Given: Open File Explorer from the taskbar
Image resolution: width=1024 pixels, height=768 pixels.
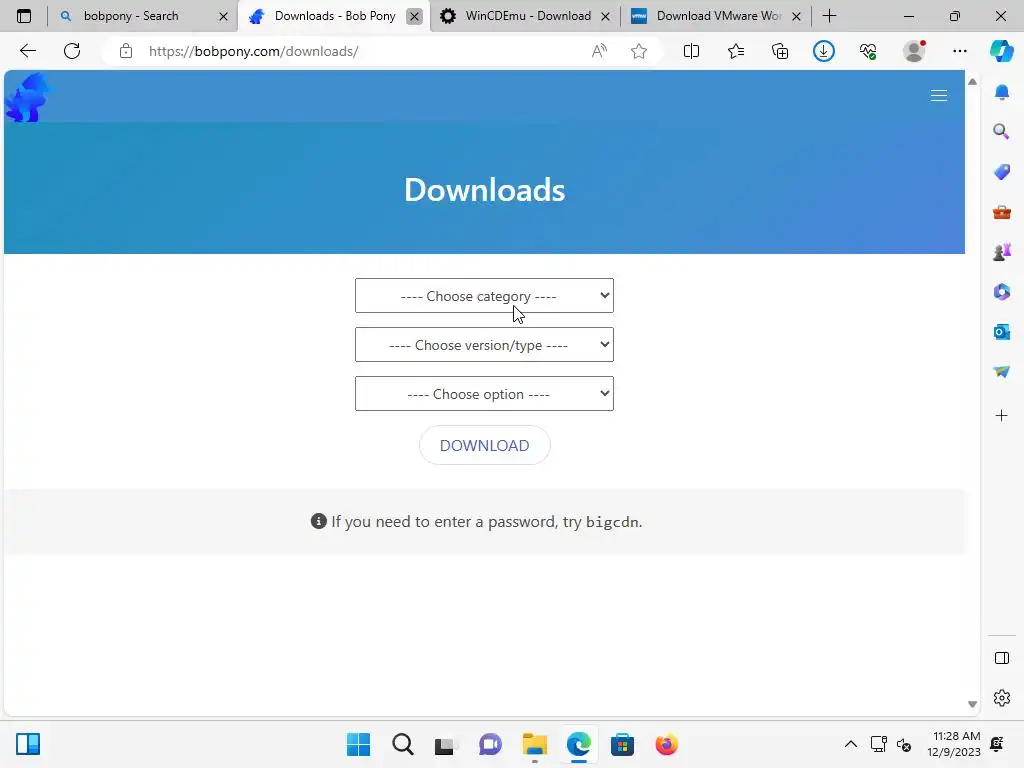Looking at the screenshot, I should tap(534, 744).
